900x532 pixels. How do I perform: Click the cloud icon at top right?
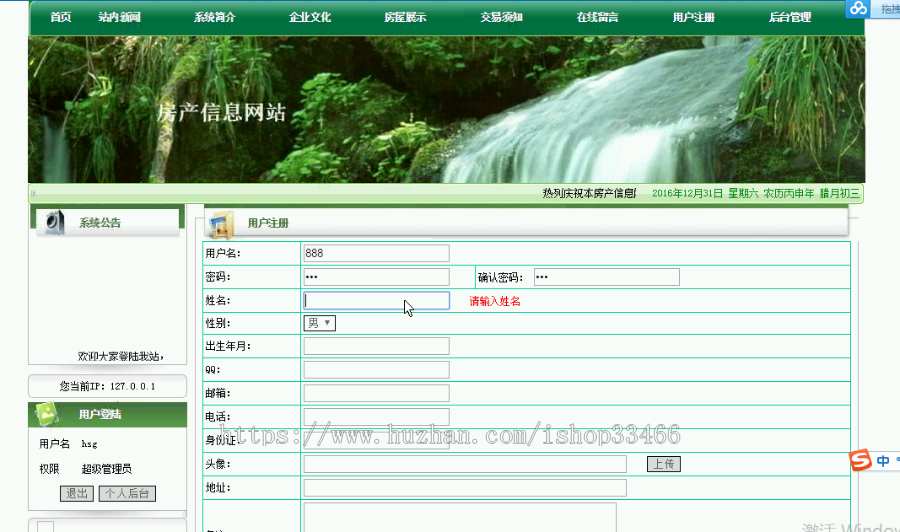click(x=858, y=8)
